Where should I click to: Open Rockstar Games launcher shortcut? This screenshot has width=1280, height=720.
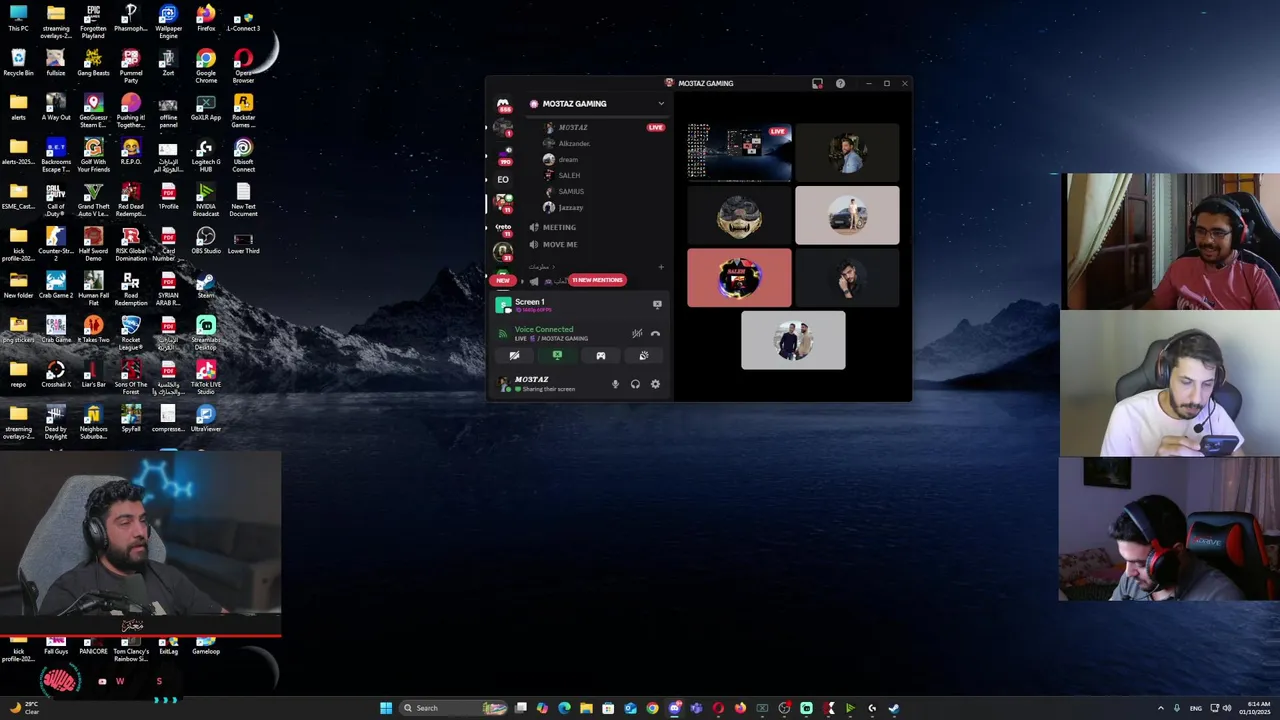(x=243, y=111)
